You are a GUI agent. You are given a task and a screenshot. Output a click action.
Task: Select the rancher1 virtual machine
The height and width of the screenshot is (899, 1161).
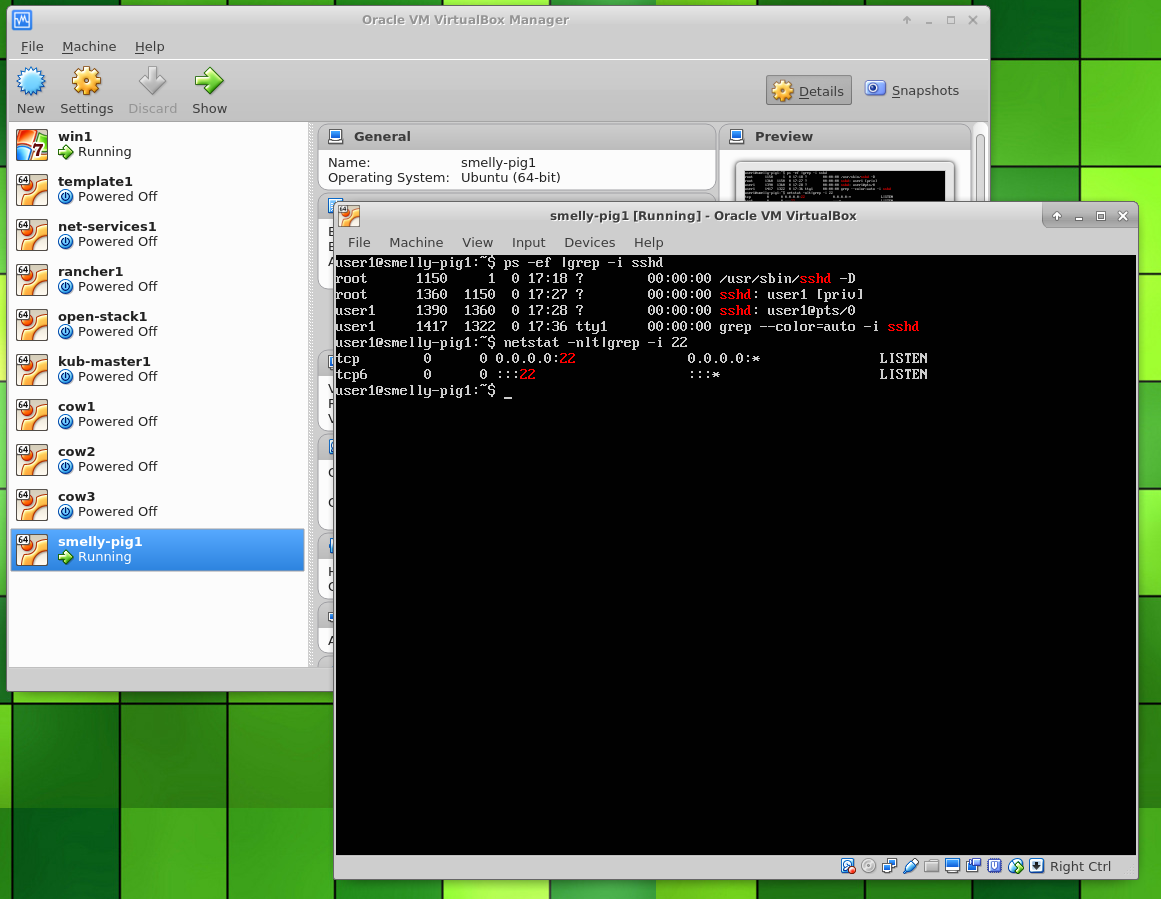click(x=158, y=280)
